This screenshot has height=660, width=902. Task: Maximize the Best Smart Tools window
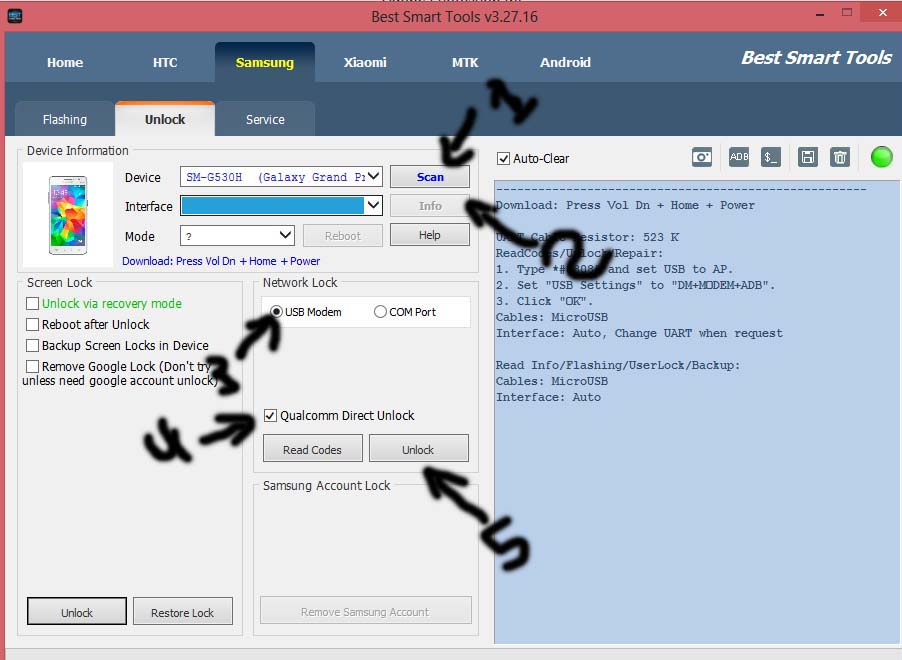point(847,13)
